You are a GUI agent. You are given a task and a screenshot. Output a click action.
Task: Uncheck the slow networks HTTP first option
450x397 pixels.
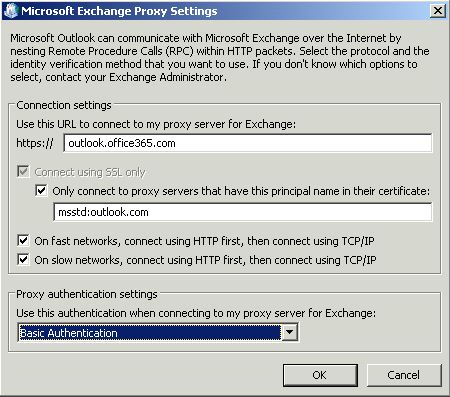[x=23, y=260]
